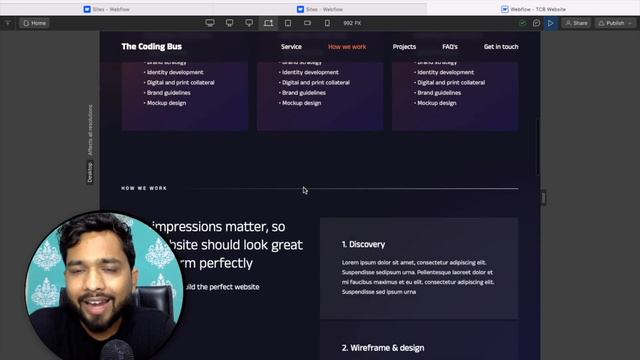Click Identity development in first service card
Viewport: 640px width, 360px height.
click(x=175, y=72)
